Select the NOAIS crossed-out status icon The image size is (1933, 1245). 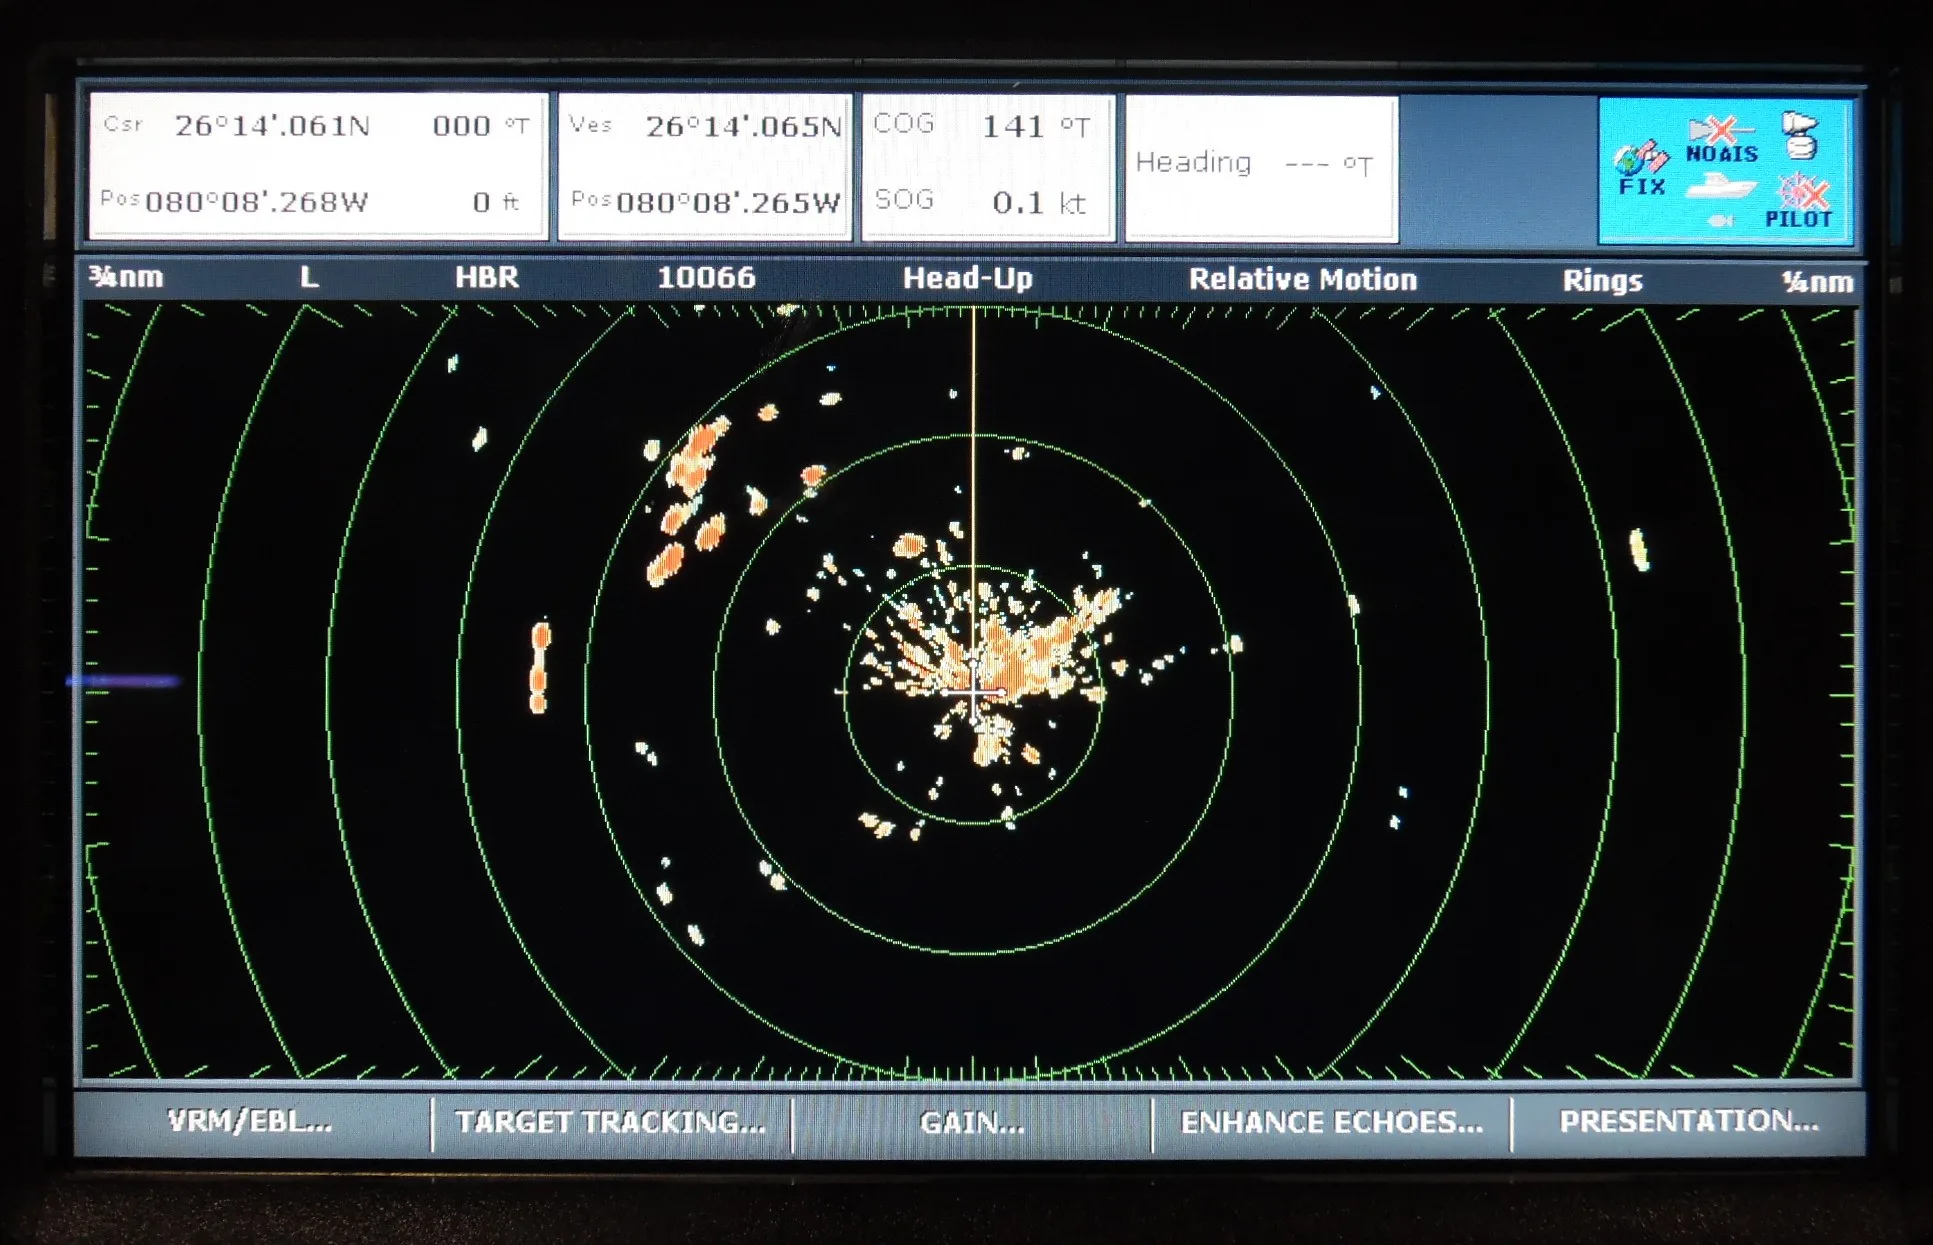pos(1721,139)
